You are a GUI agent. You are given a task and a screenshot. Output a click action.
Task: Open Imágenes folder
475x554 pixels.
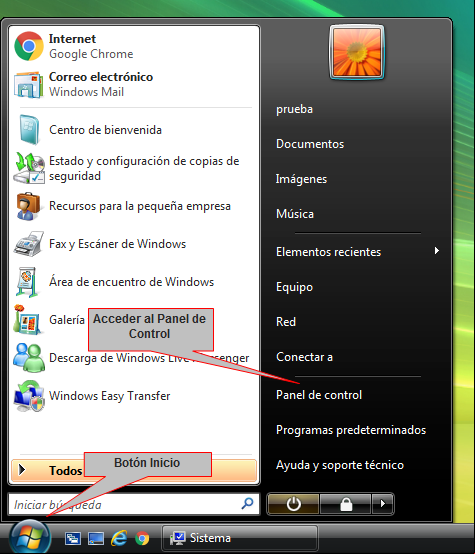(x=301, y=179)
